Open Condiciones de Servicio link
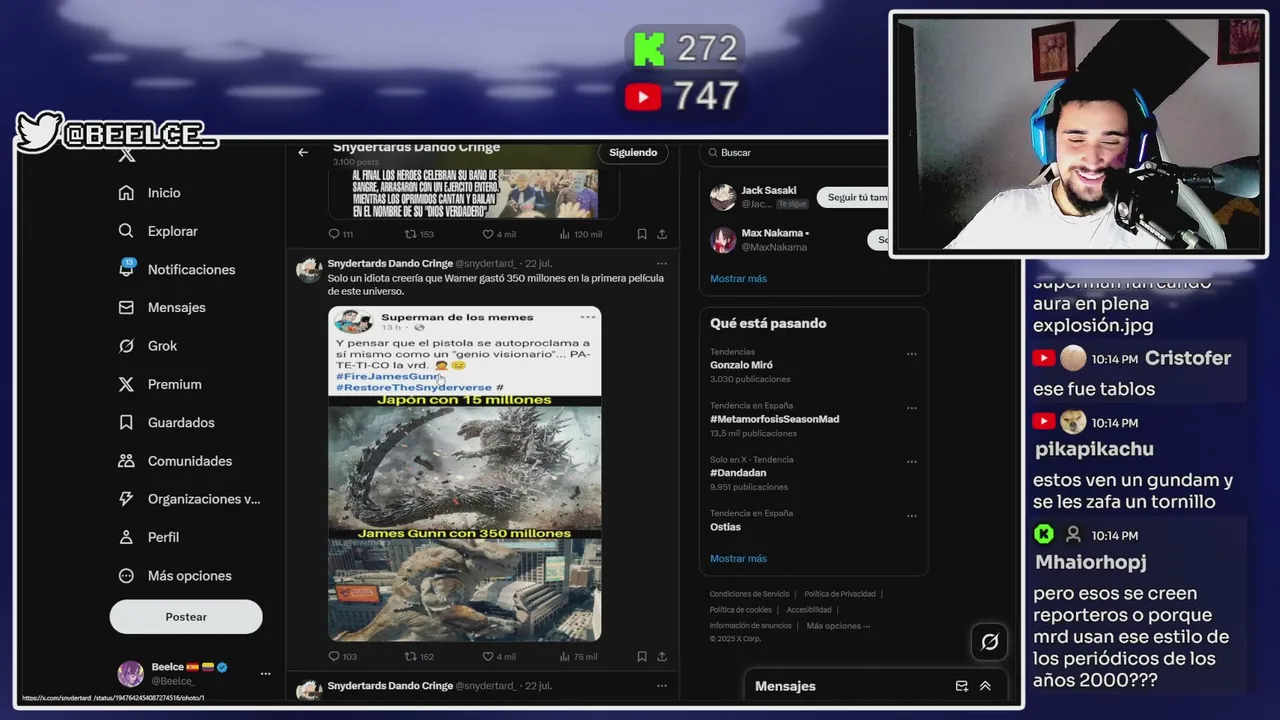Image resolution: width=1280 pixels, height=720 pixels. pos(749,594)
